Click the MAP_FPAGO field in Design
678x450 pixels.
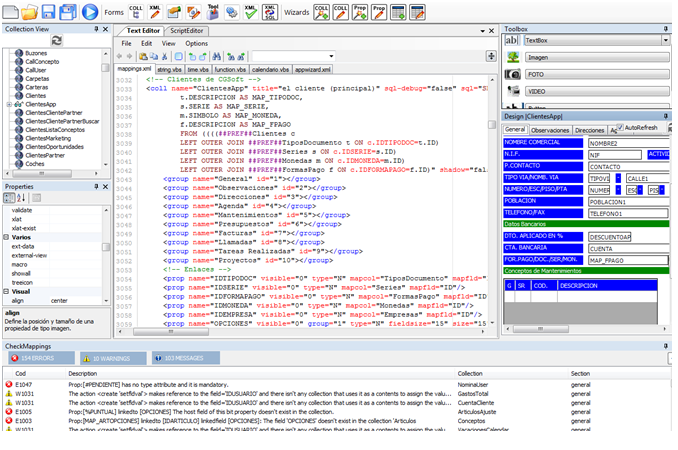pos(628,260)
